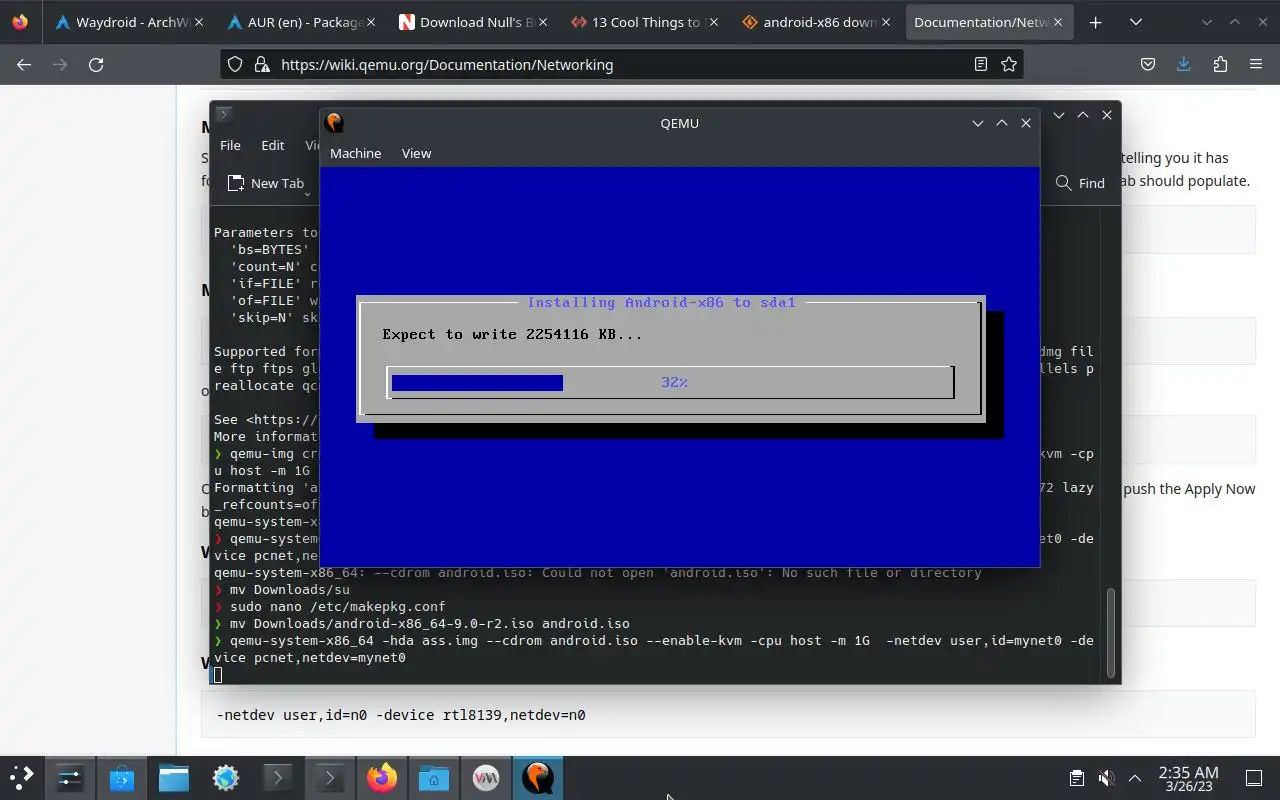The height and width of the screenshot is (800, 1280).
Task: Click the Konsole window icon
Action: (224, 115)
